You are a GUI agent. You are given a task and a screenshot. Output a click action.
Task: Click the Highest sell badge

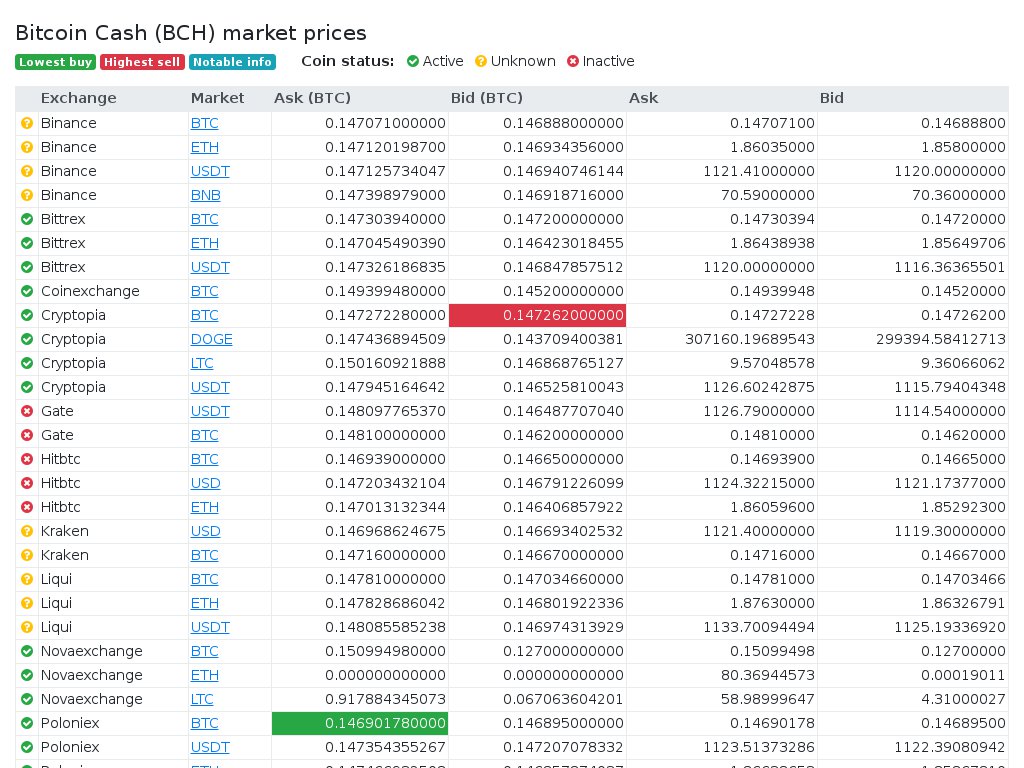click(142, 62)
